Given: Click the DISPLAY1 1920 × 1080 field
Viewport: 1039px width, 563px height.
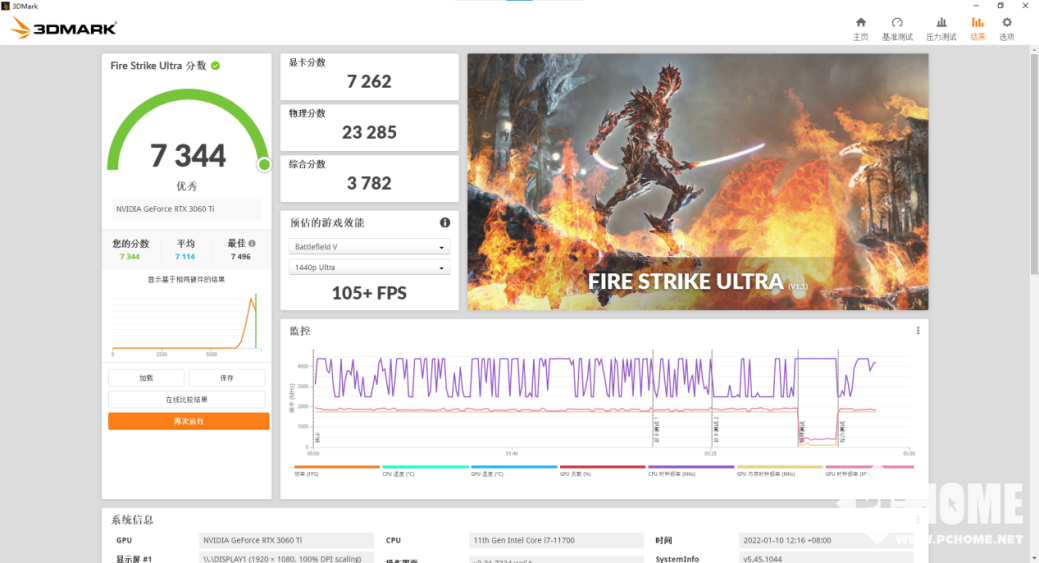Looking at the screenshot, I should tap(286, 558).
